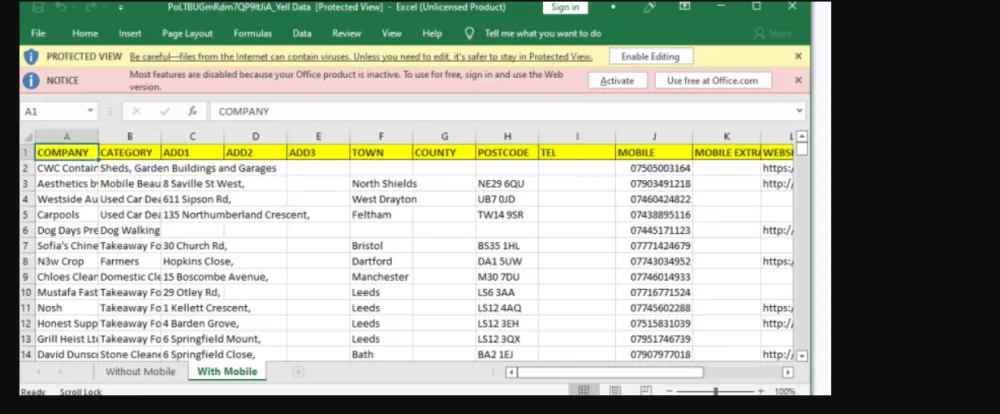Open the File menu
This screenshot has width=1000, height=414.
point(38,33)
